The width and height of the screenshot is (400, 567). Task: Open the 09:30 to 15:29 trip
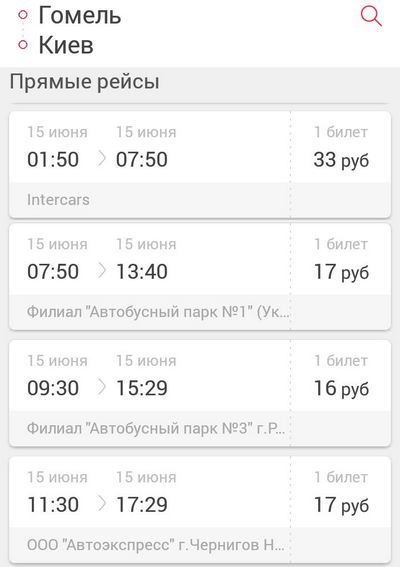coord(200,393)
